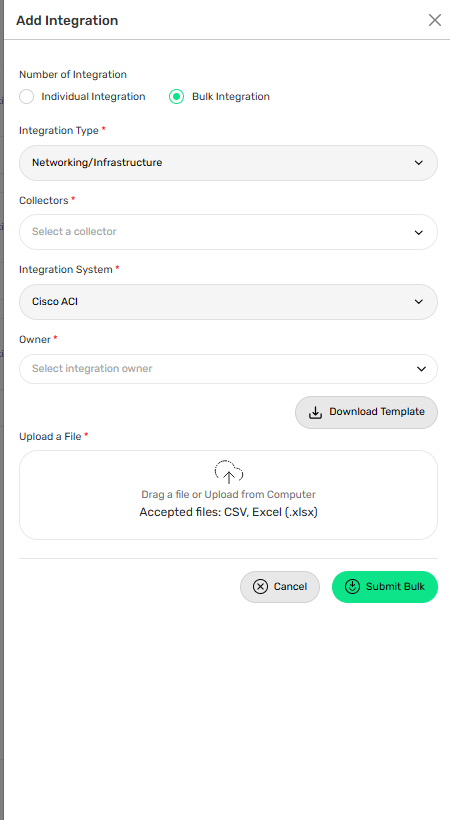Open the Select integration owner dropdown

point(228,369)
